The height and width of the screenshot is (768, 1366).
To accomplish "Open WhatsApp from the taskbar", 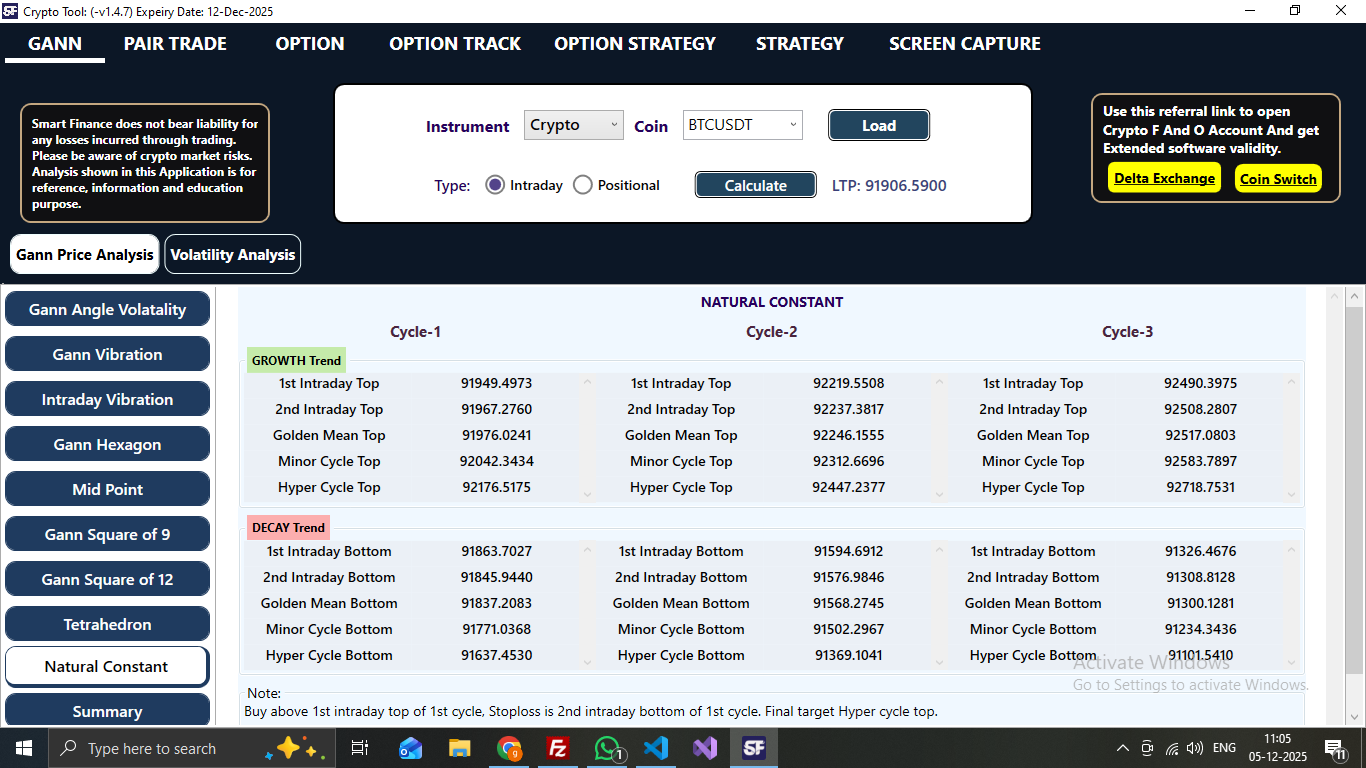I will click(x=607, y=747).
